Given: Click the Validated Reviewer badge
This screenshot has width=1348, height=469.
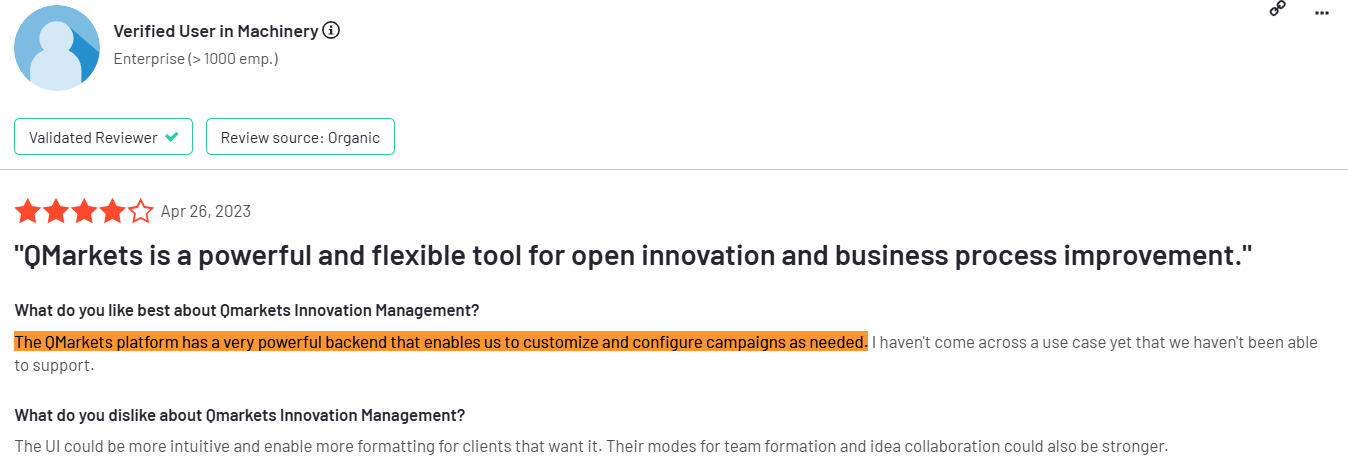Looking at the screenshot, I should pos(104,137).
